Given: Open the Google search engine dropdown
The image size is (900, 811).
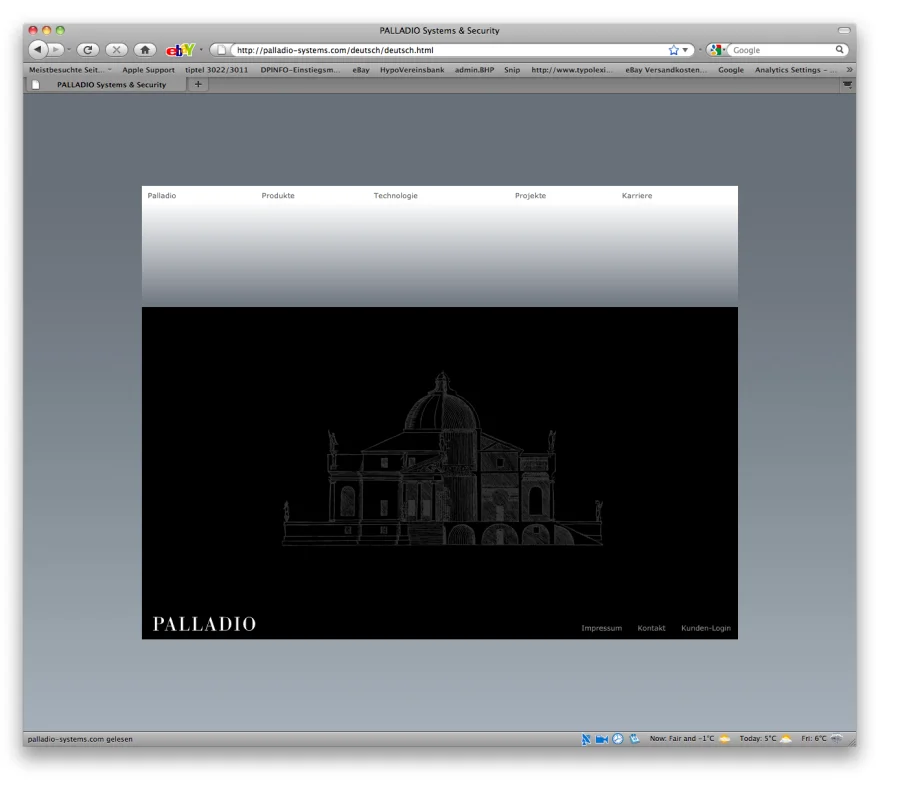Looking at the screenshot, I should [719, 49].
